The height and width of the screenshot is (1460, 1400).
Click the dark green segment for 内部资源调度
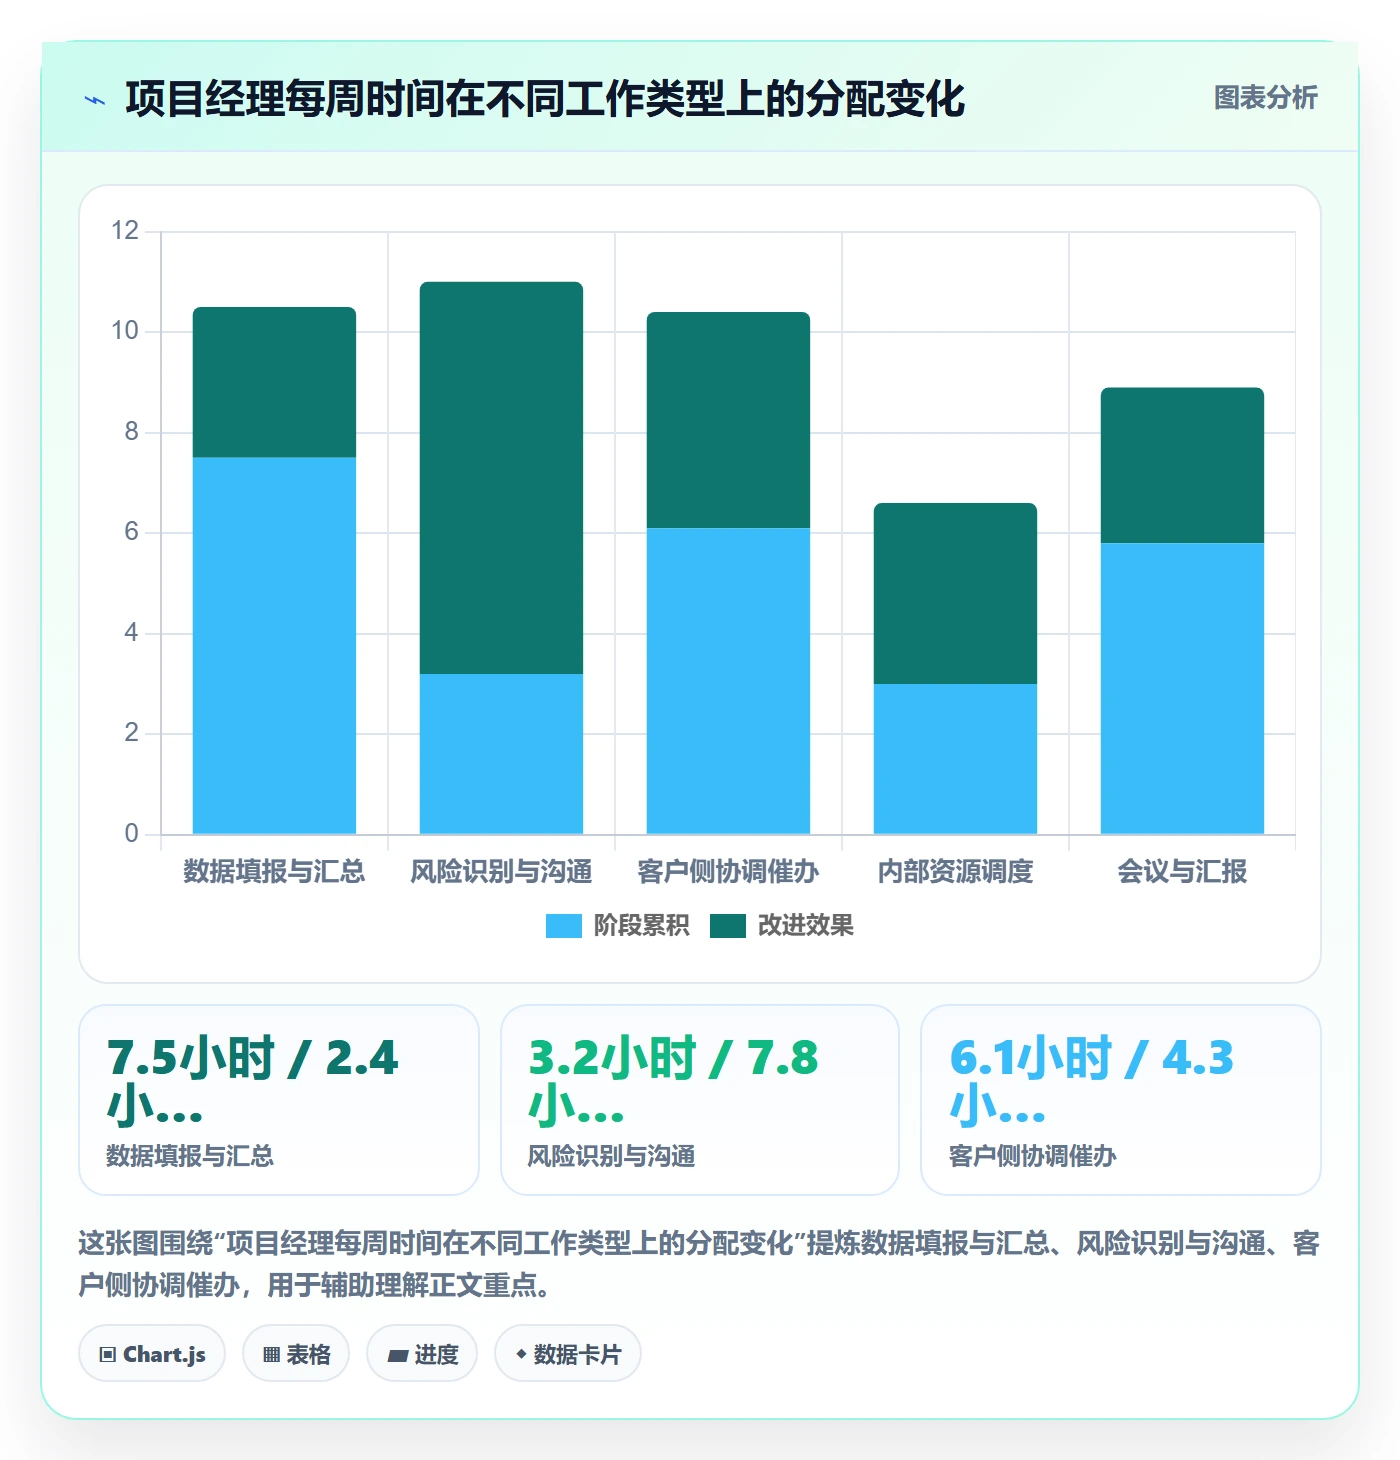[x=955, y=593]
